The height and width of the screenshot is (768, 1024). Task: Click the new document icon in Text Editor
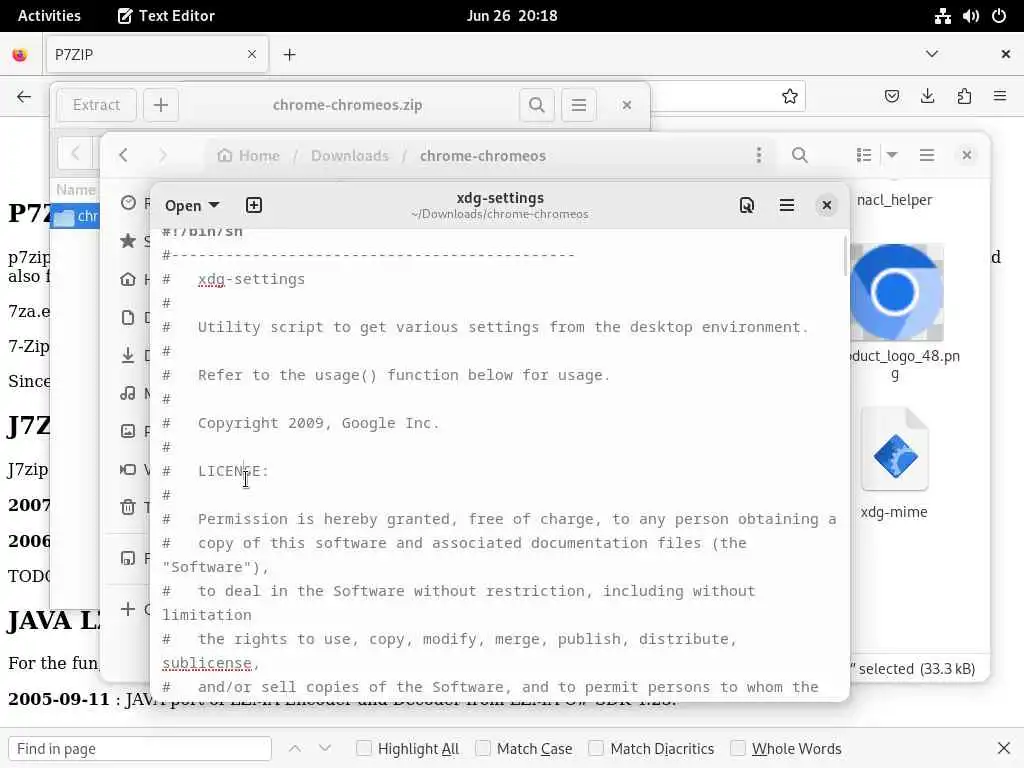pos(253,206)
